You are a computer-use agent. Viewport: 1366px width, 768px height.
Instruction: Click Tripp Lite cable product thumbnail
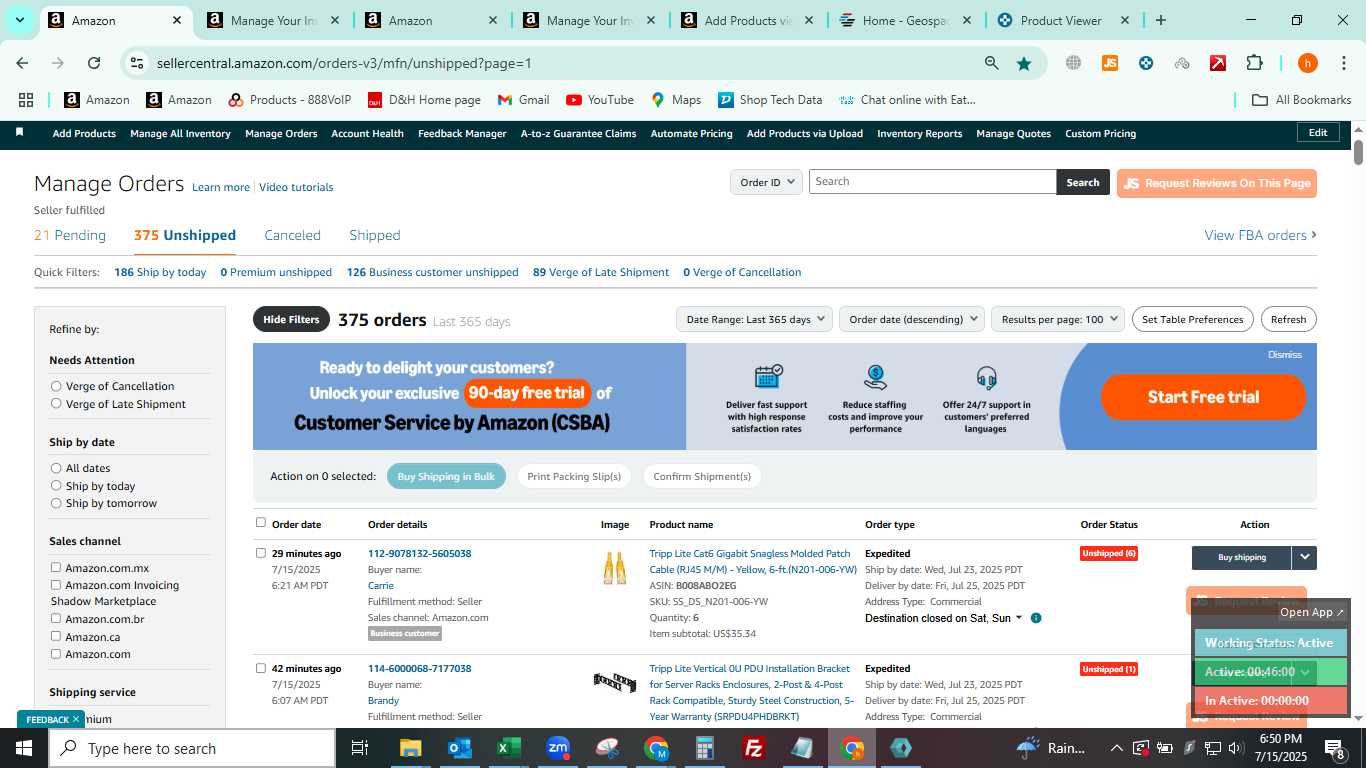615,569
